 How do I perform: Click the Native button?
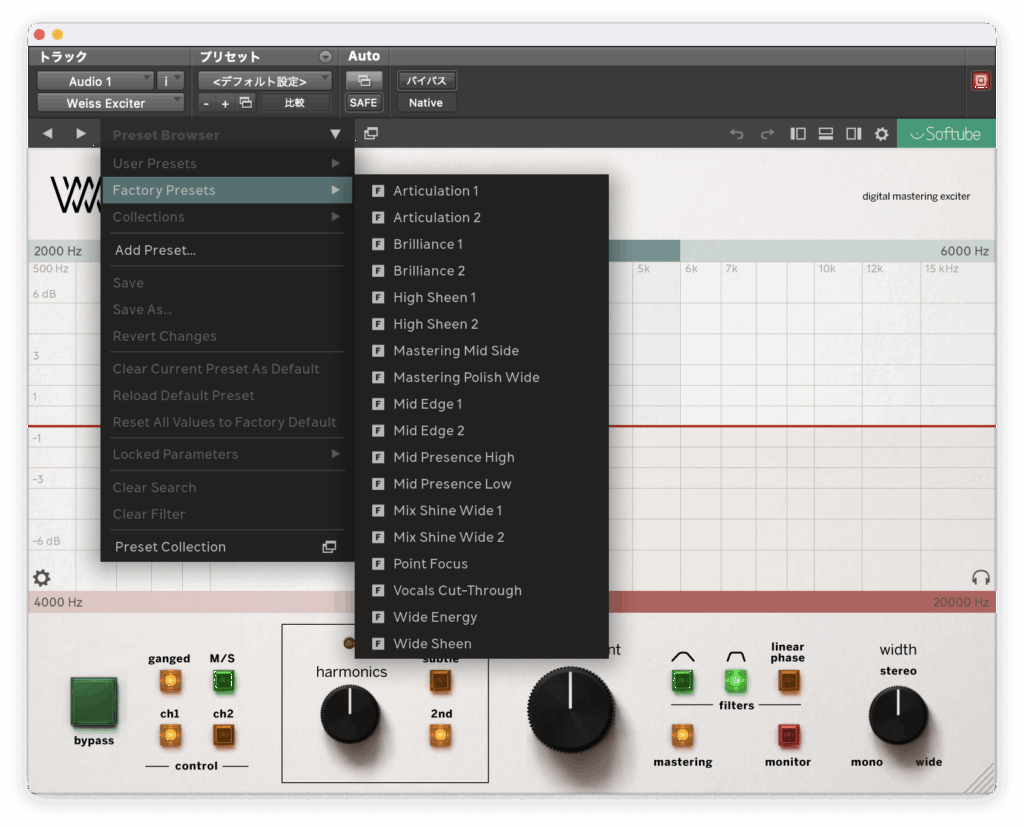[x=426, y=103]
